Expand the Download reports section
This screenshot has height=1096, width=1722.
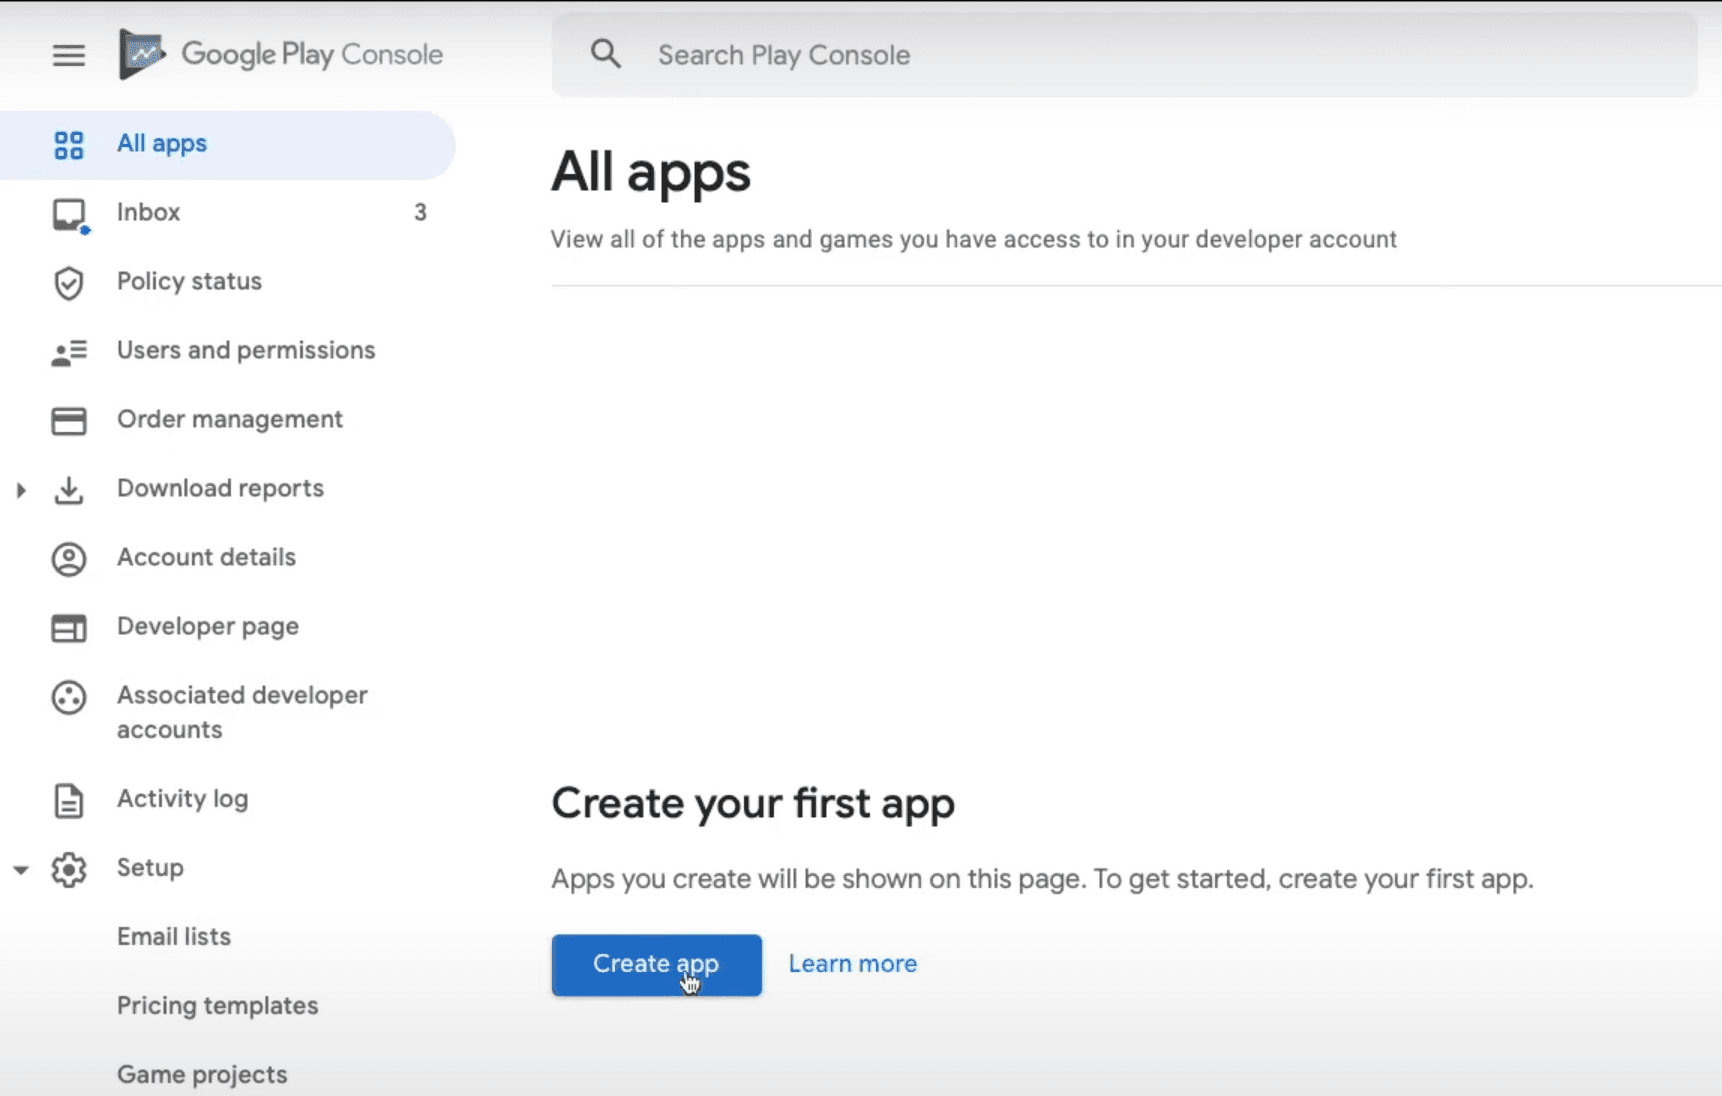click(x=21, y=490)
